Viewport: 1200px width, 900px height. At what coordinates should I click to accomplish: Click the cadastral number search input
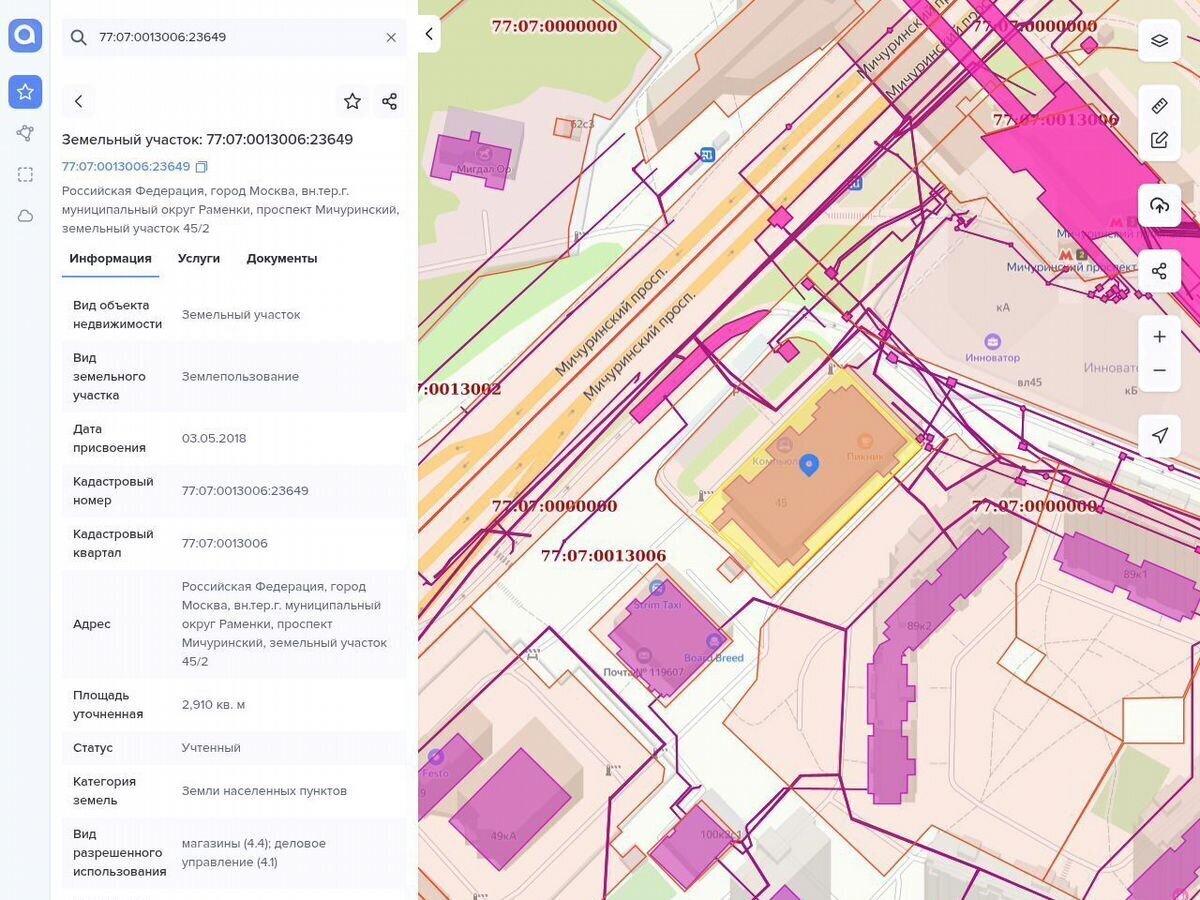point(235,37)
